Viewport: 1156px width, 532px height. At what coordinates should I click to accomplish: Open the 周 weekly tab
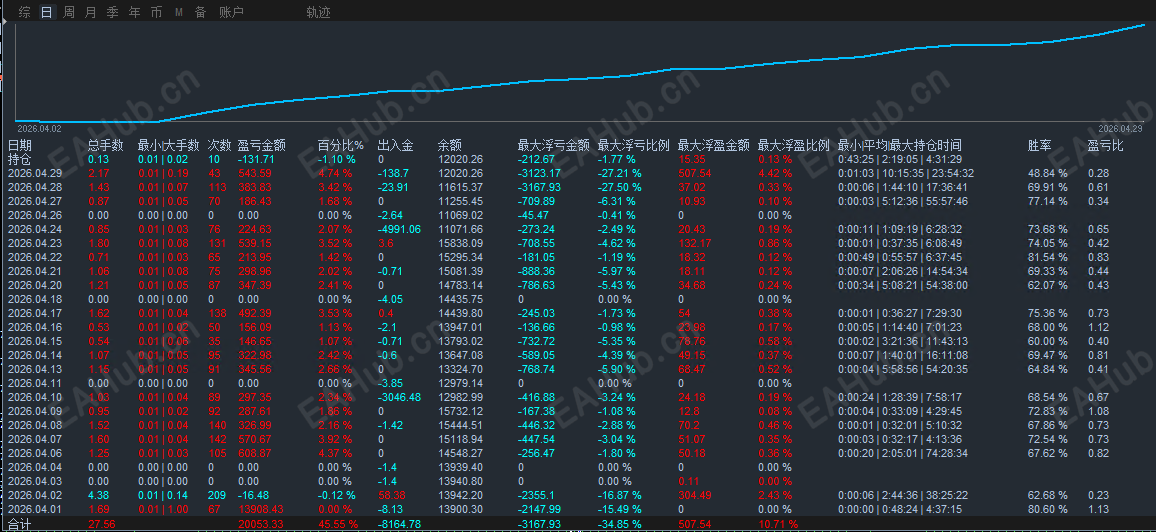coord(69,12)
